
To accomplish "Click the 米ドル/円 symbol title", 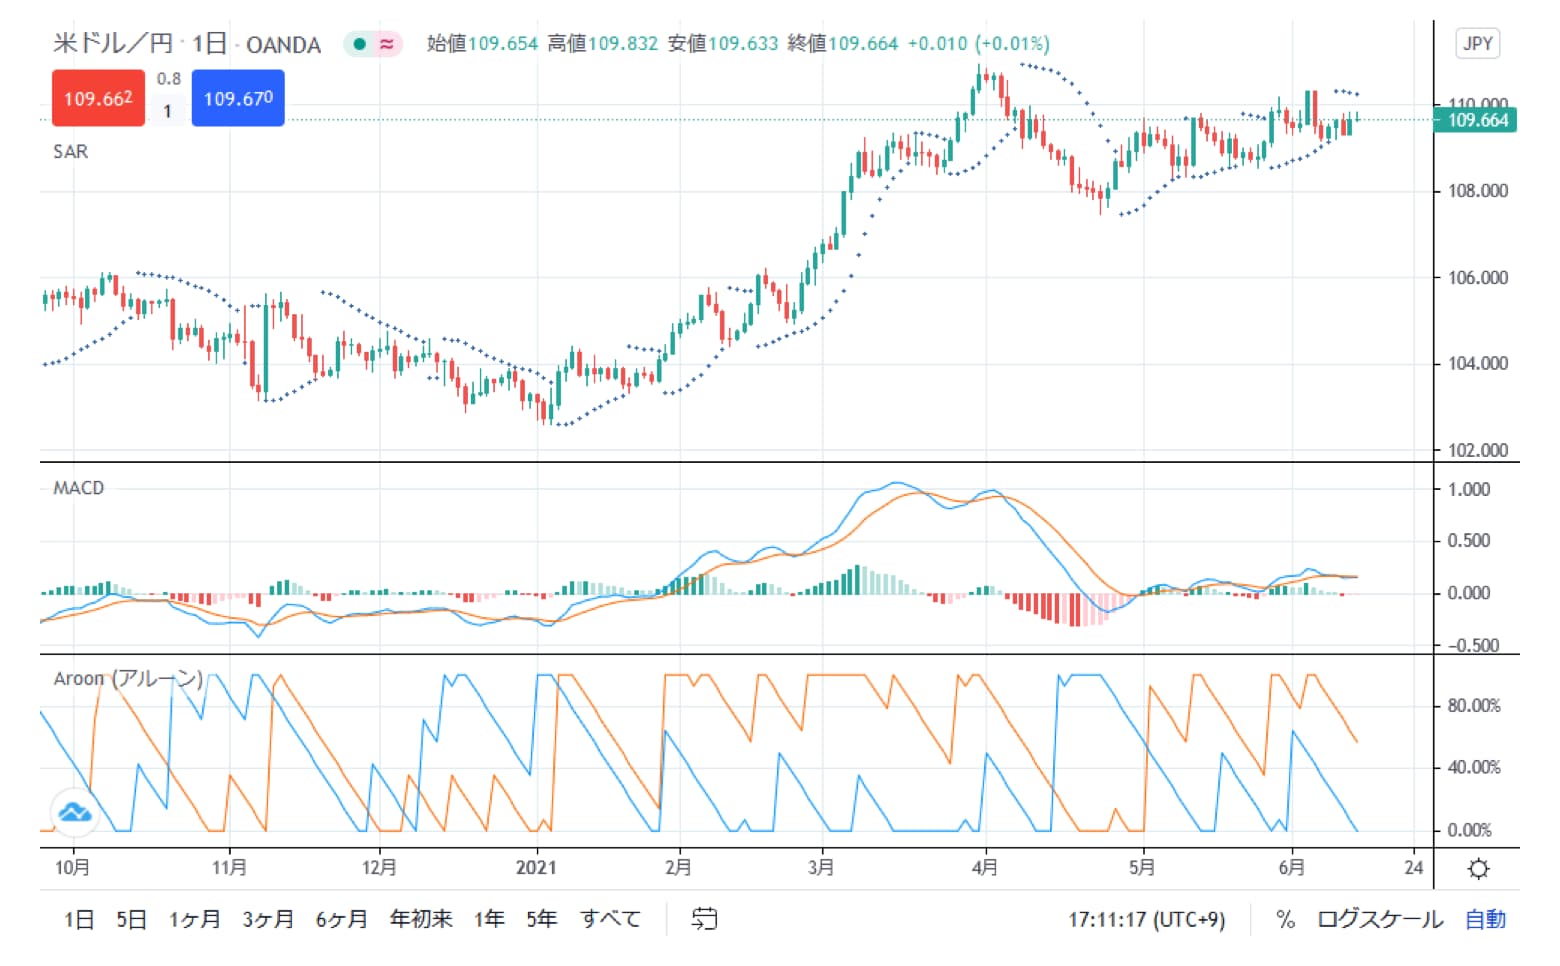I will [113, 43].
